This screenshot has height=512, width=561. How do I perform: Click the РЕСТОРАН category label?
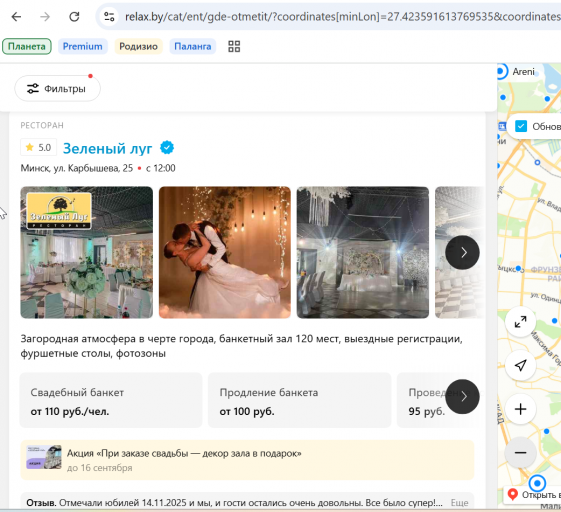tap(42, 125)
